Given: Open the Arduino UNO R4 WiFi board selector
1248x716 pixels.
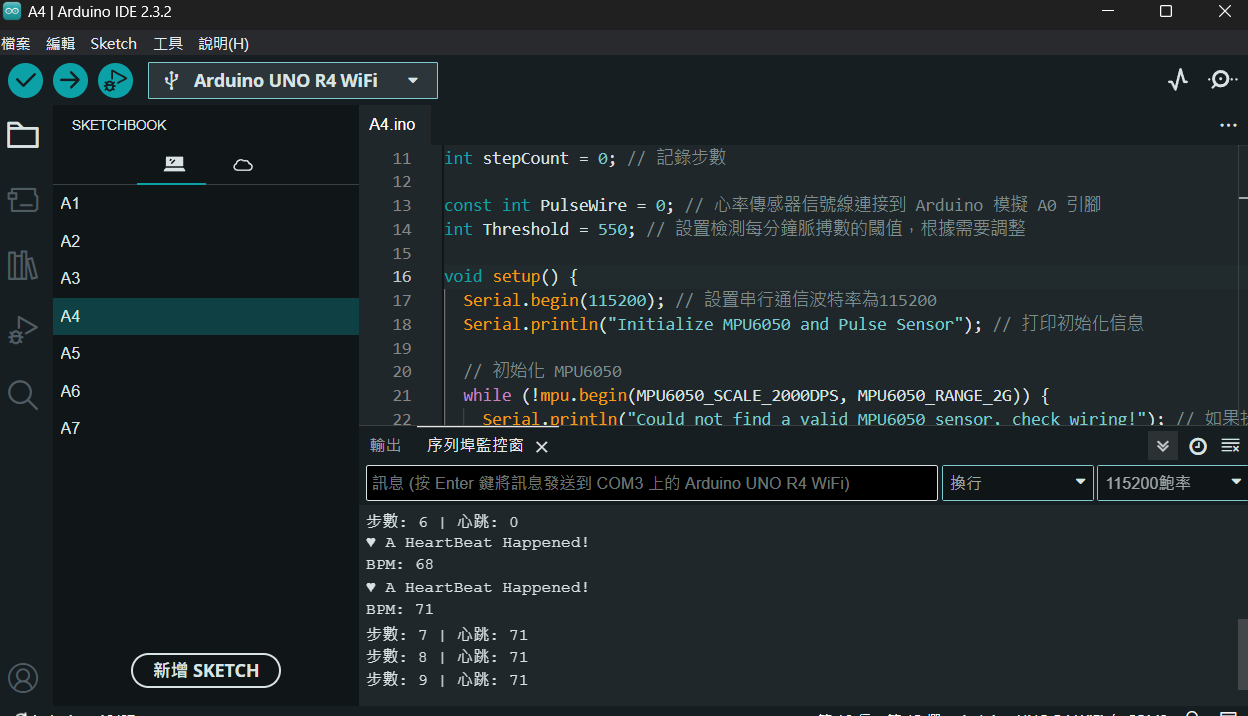Looking at the screenshot, I should click(292, 81).
